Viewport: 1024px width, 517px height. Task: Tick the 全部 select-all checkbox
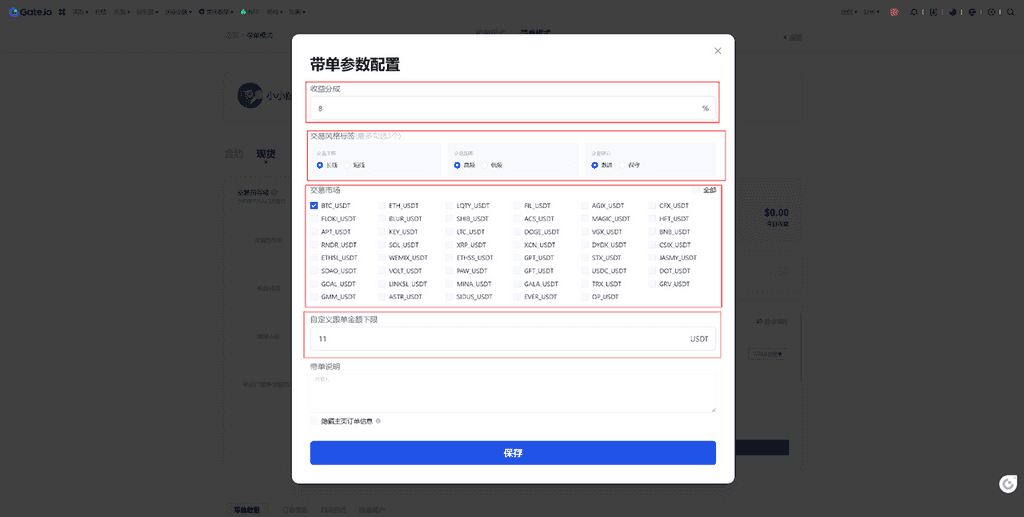697,190
